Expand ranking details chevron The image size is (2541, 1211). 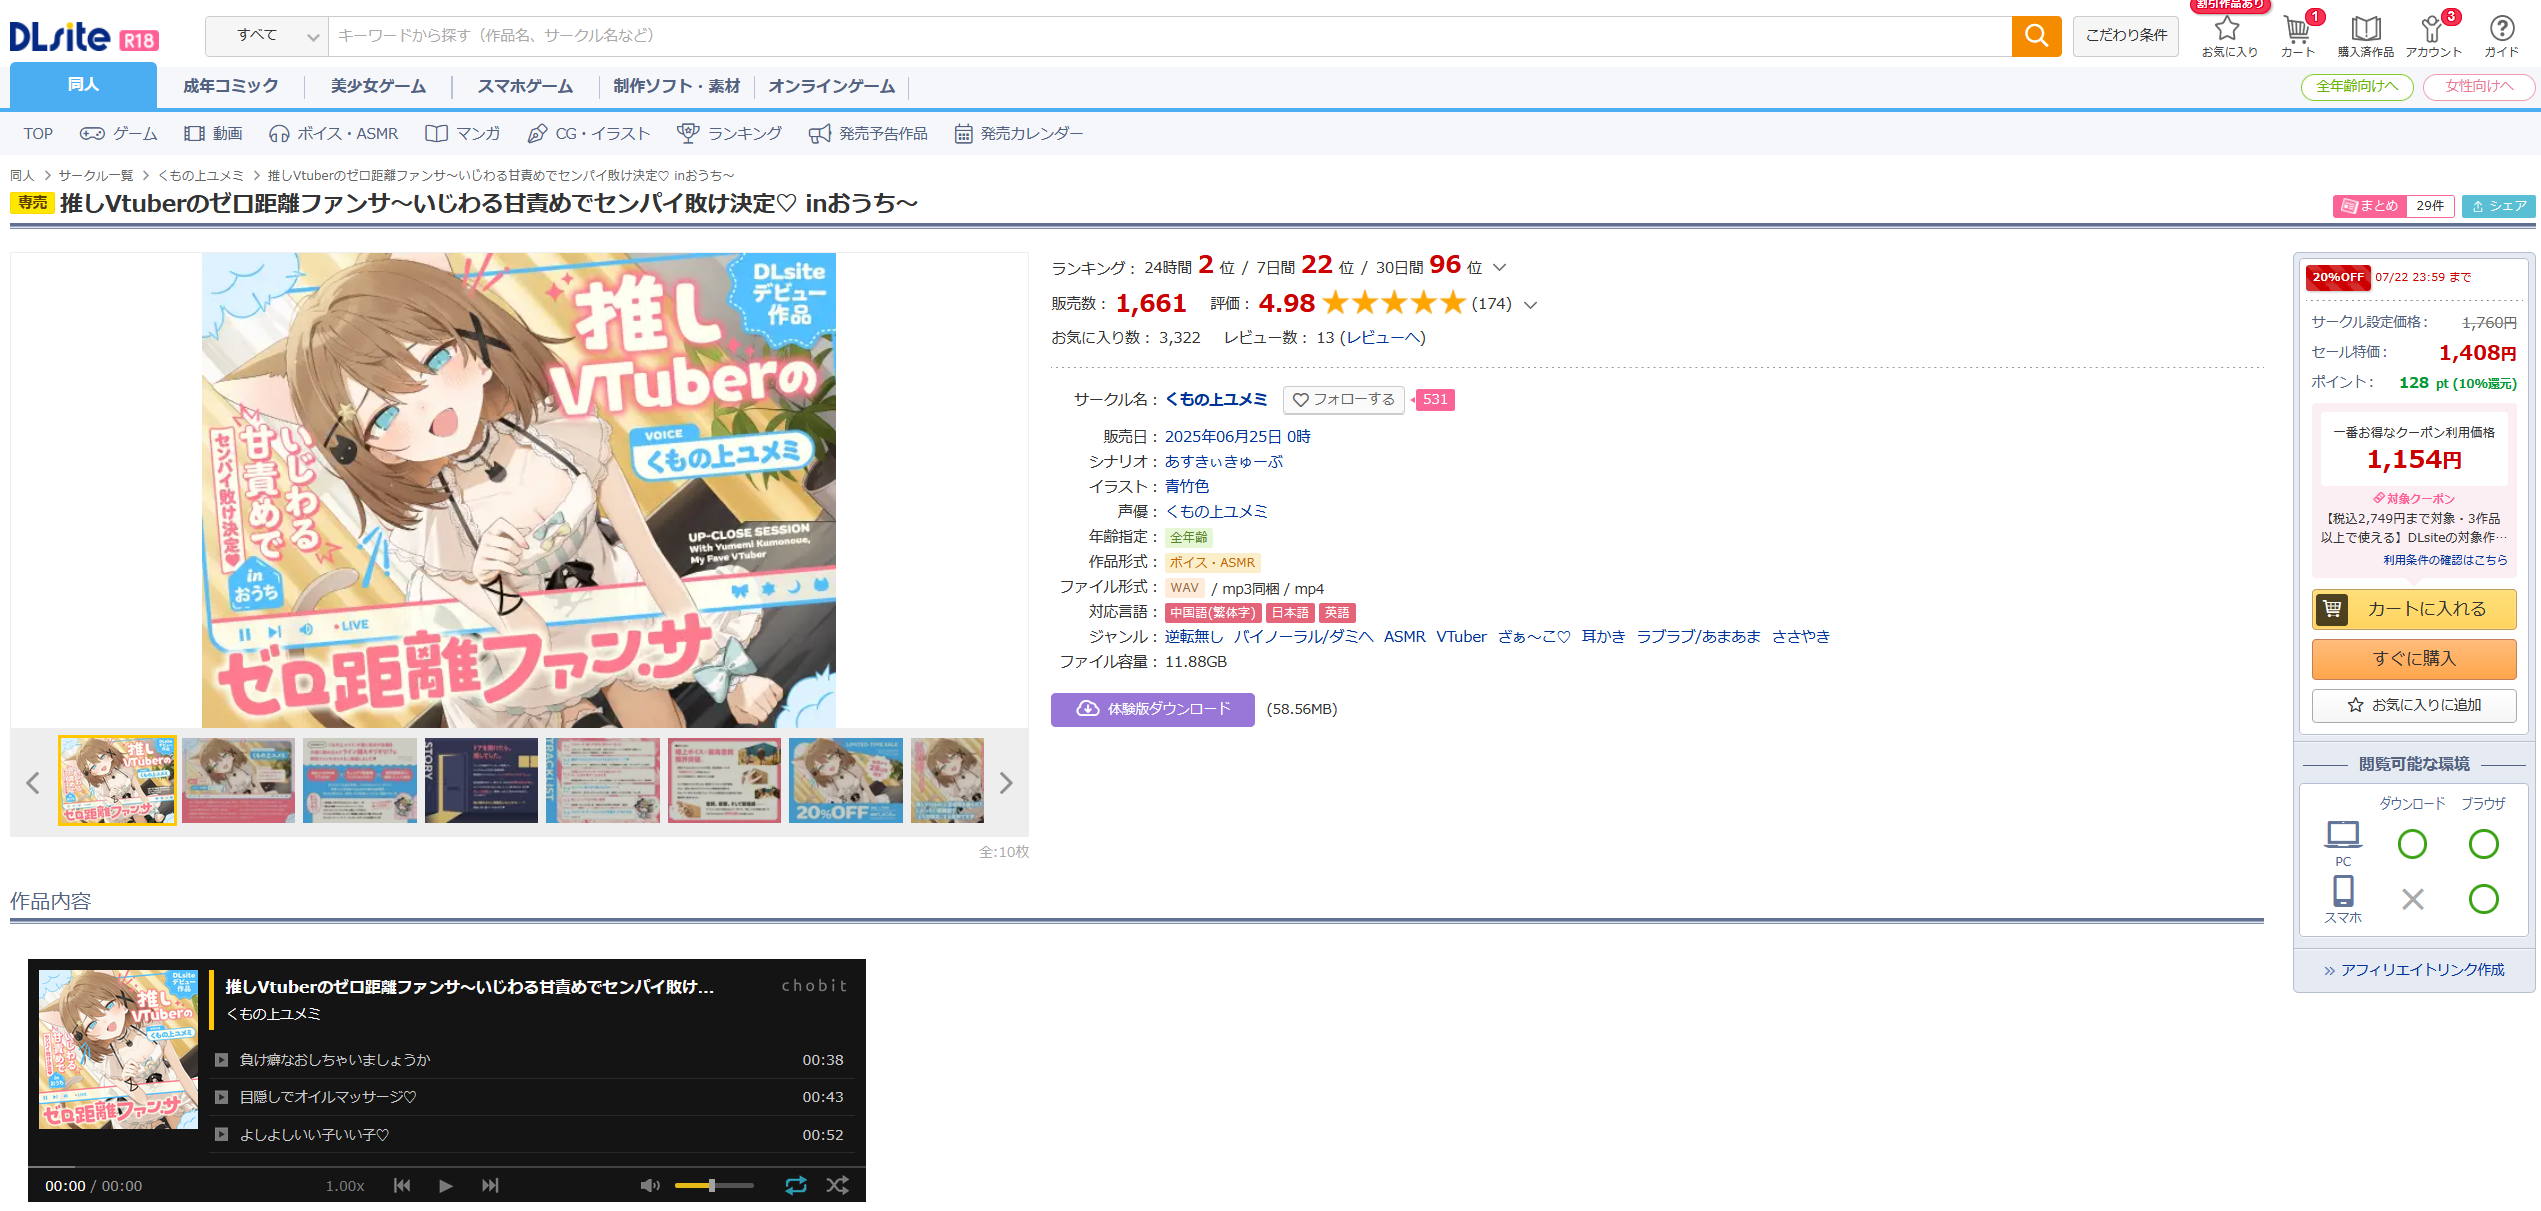(x=1499, y=268)
